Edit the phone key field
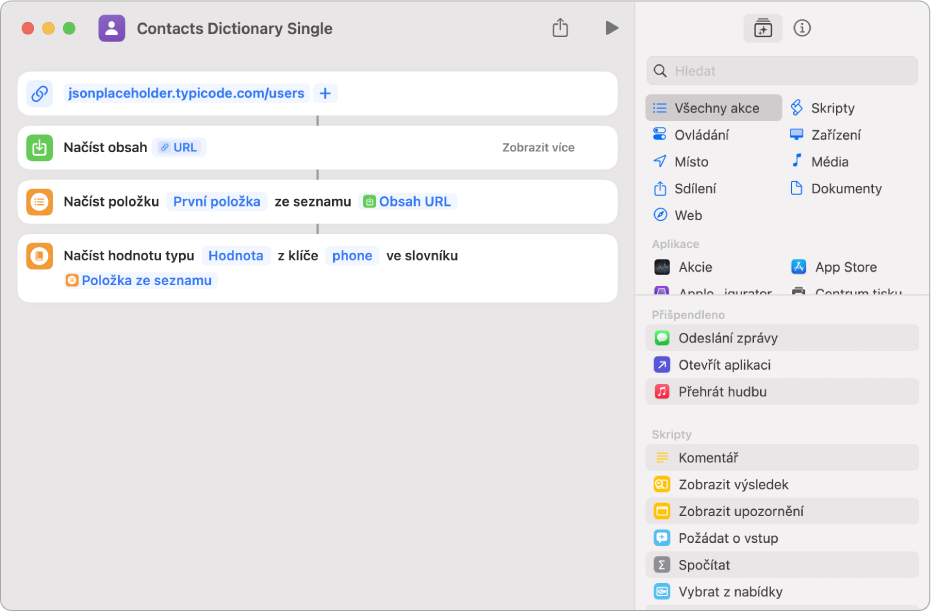 [x=352, y=255]
